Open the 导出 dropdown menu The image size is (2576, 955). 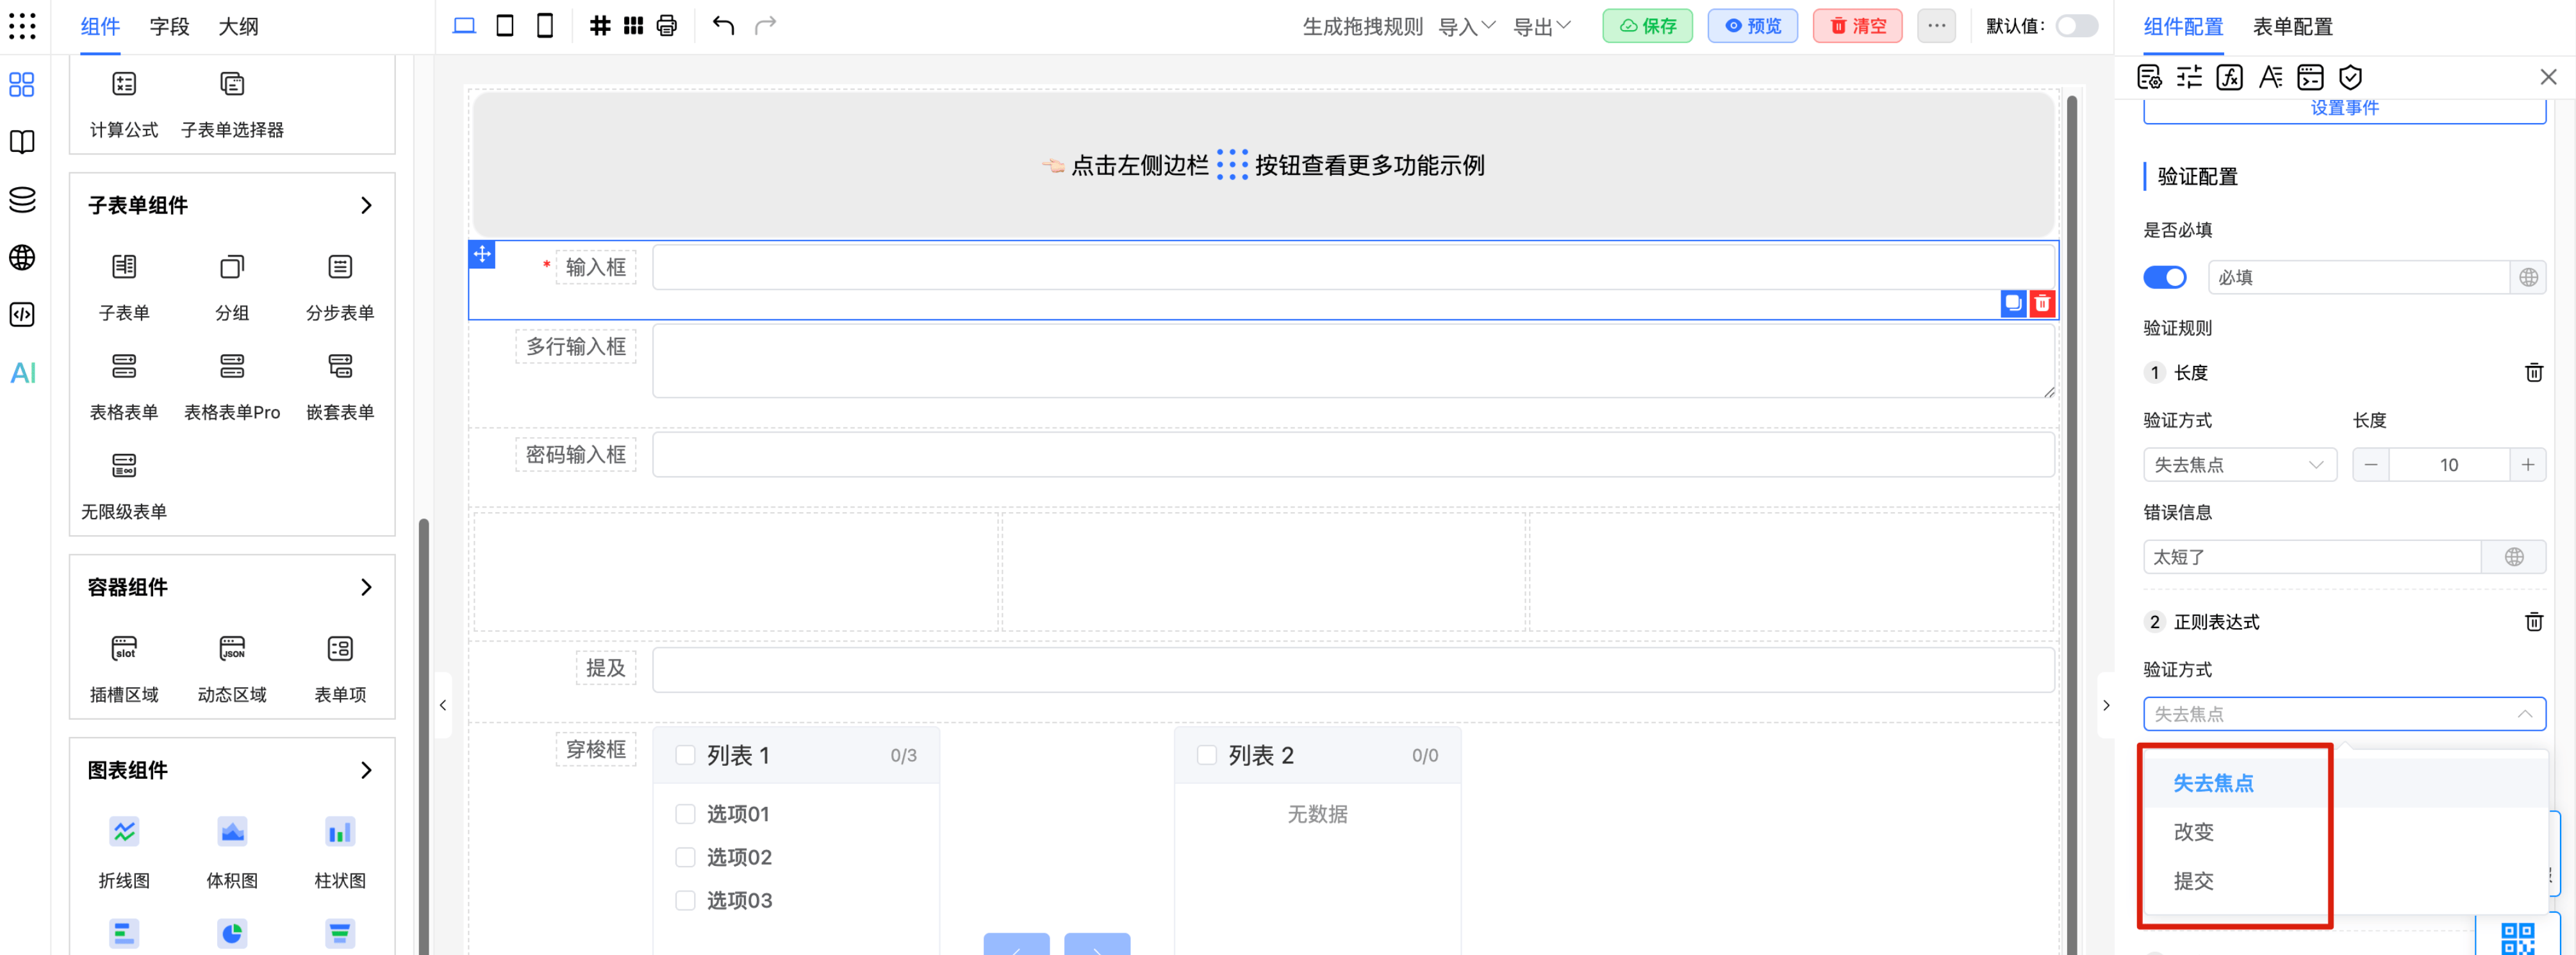(x=1541, y=26)
